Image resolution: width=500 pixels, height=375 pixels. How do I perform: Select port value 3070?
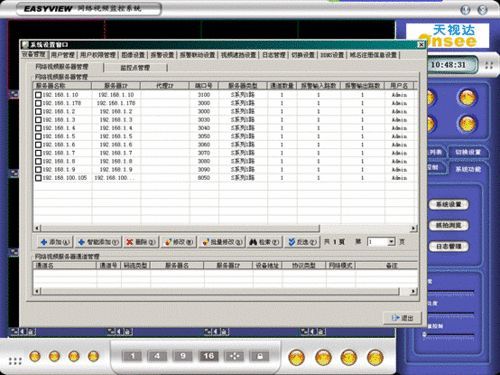click(204, 153)
